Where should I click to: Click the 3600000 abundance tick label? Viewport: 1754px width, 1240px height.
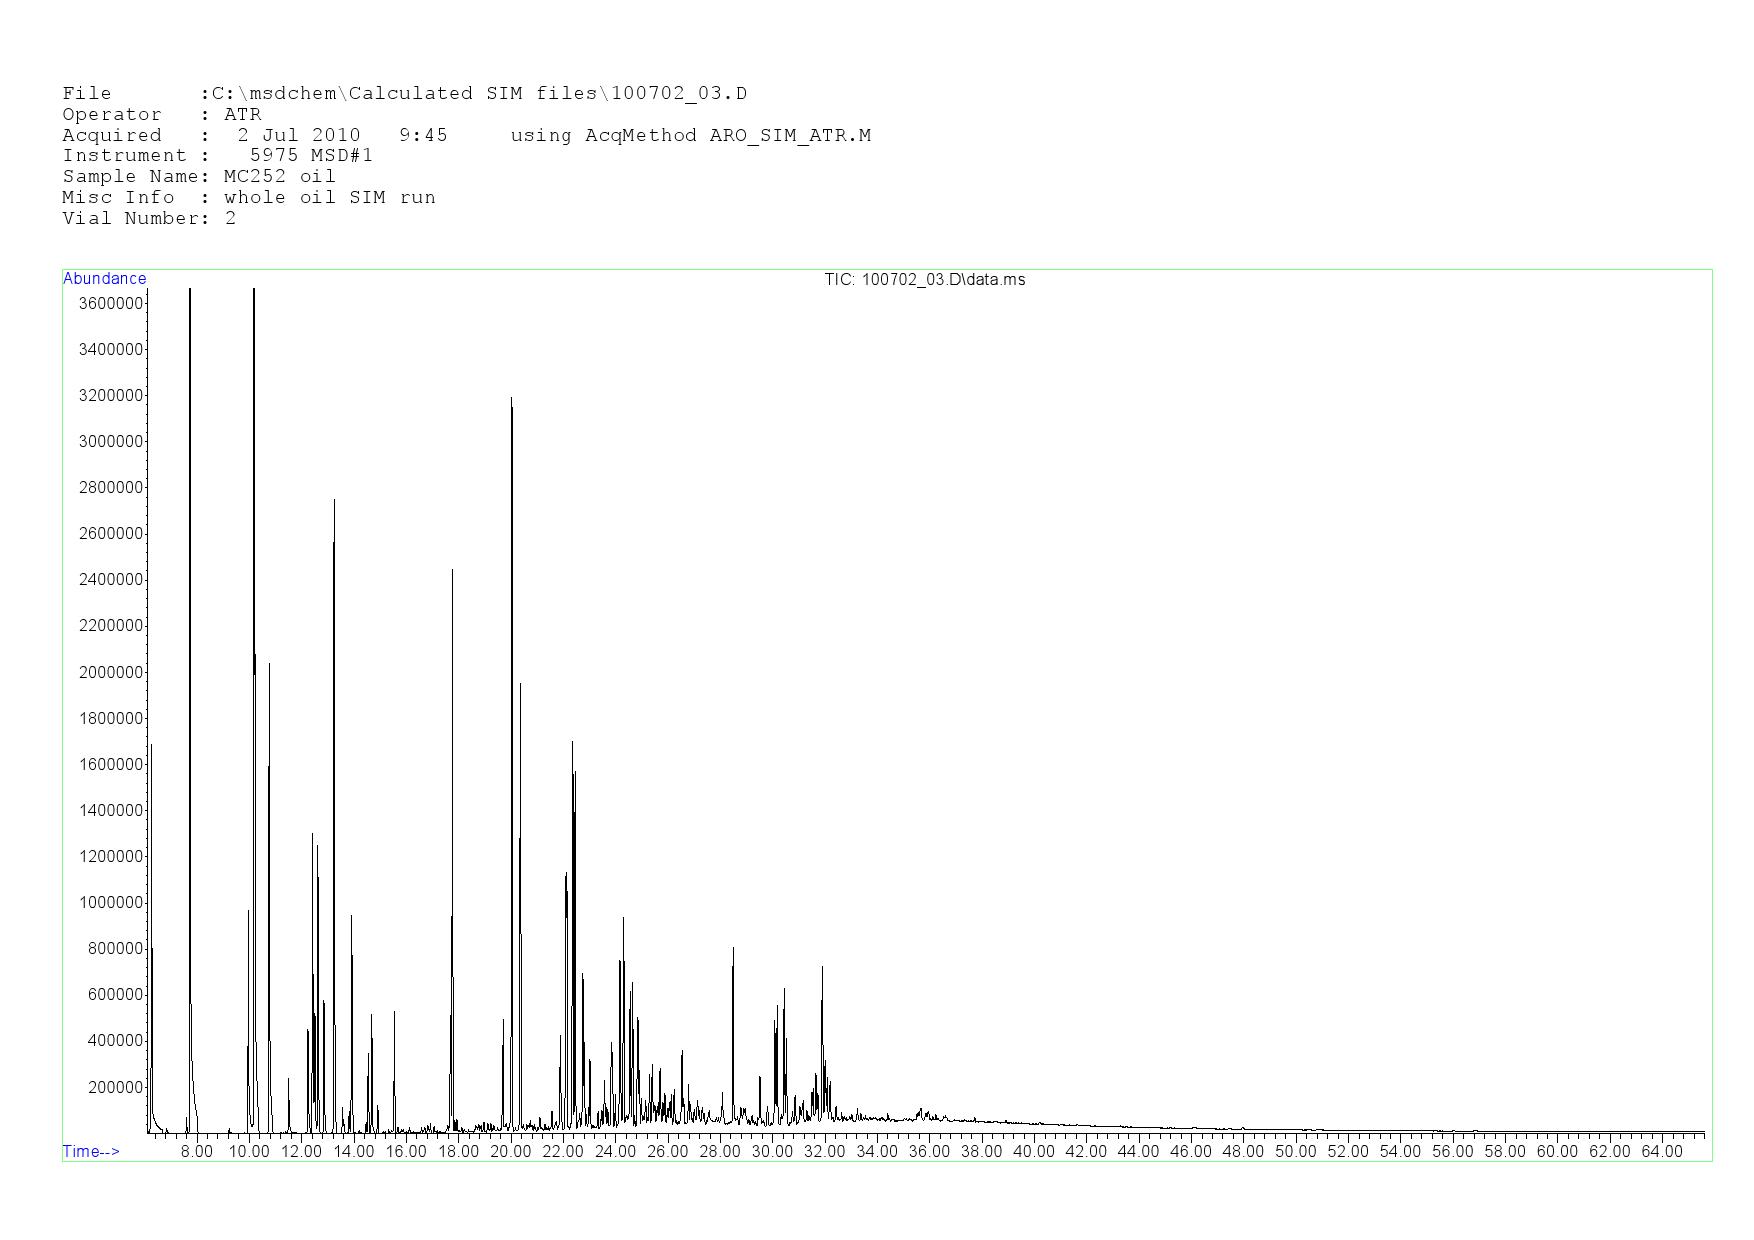110,303
